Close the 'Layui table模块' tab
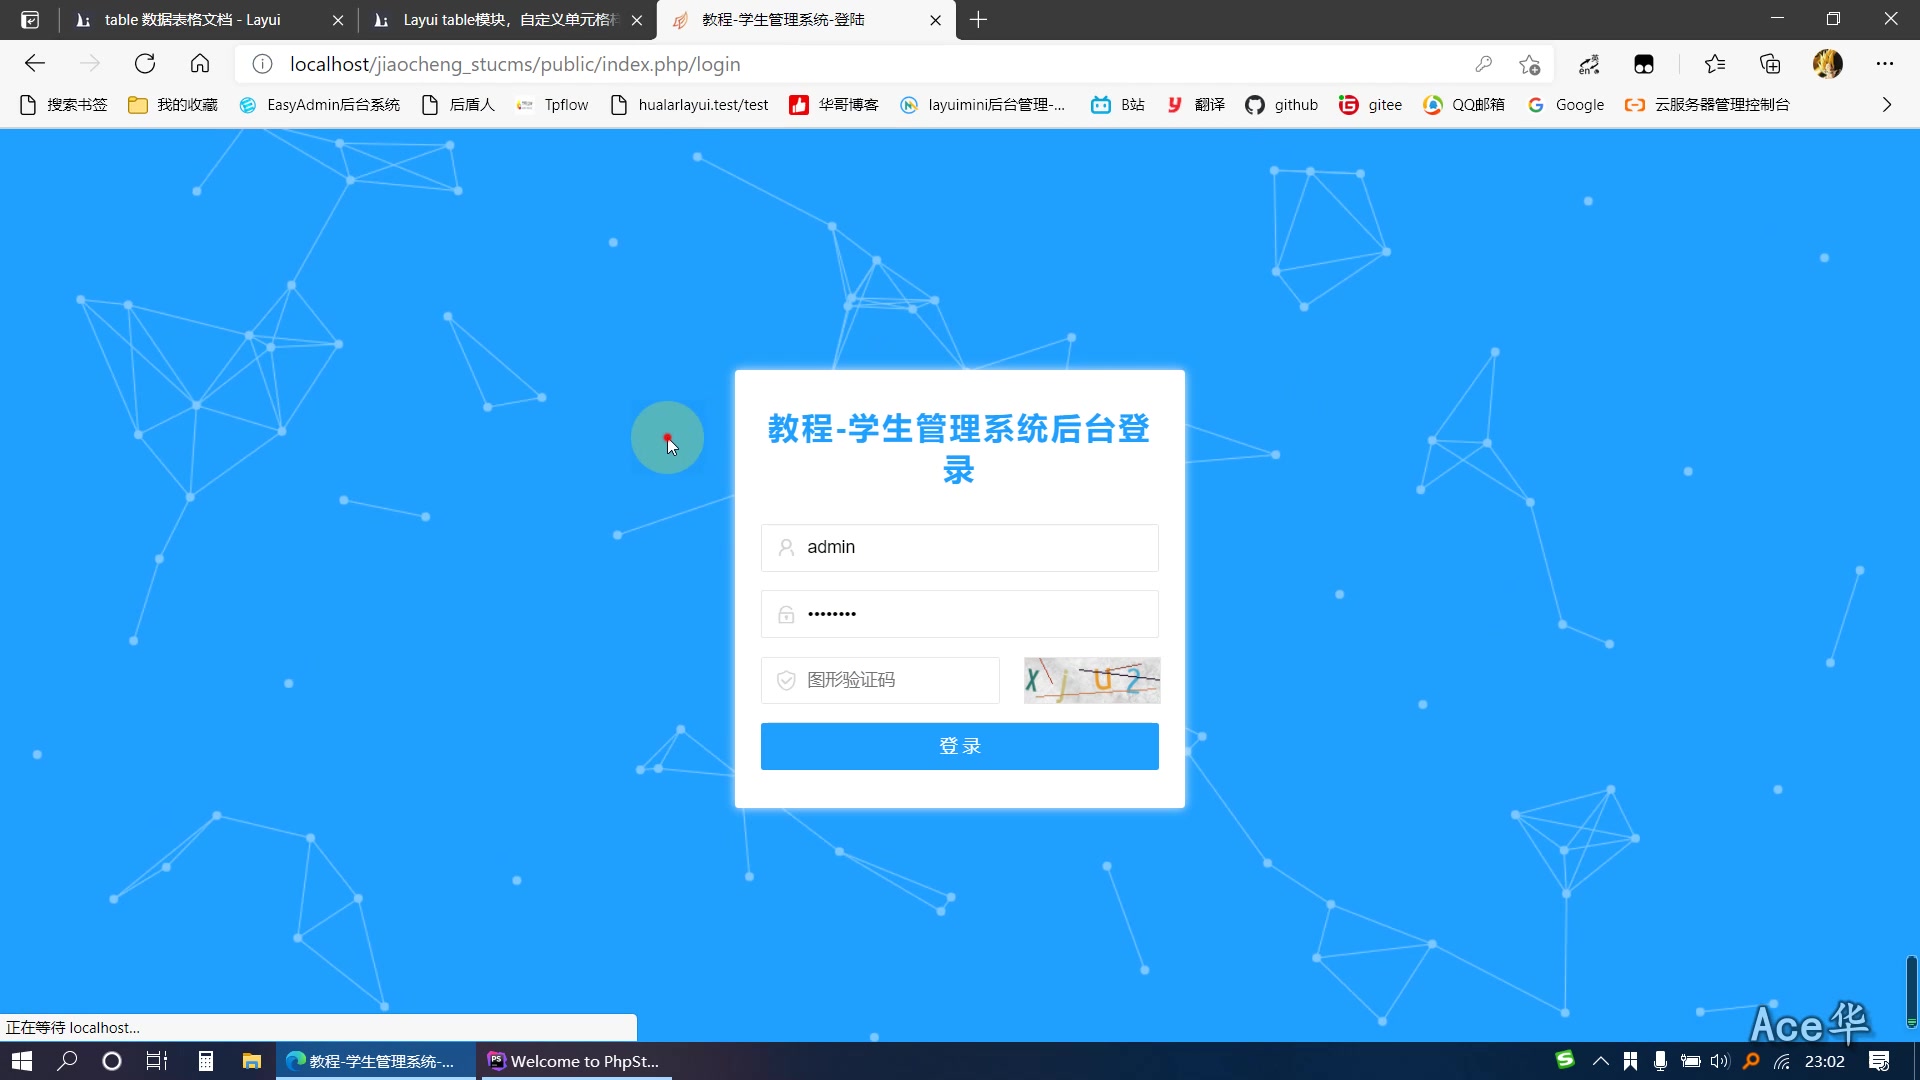1920x1080 pixels. tap(637, 20)
